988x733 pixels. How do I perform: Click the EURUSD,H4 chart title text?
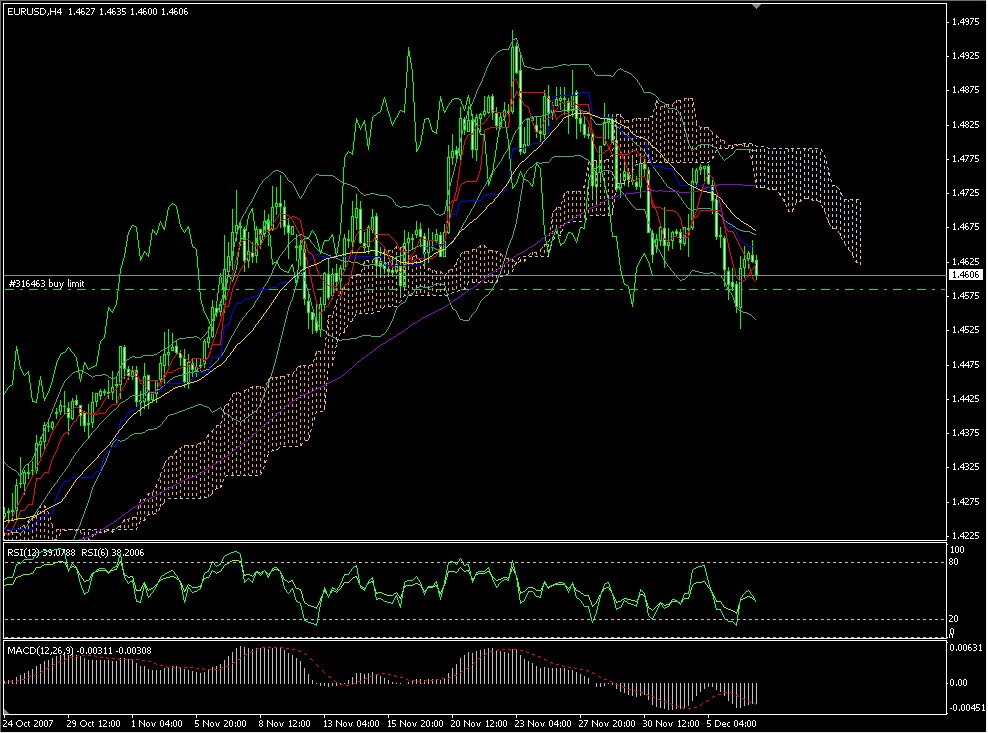click(x=33, y=12)
